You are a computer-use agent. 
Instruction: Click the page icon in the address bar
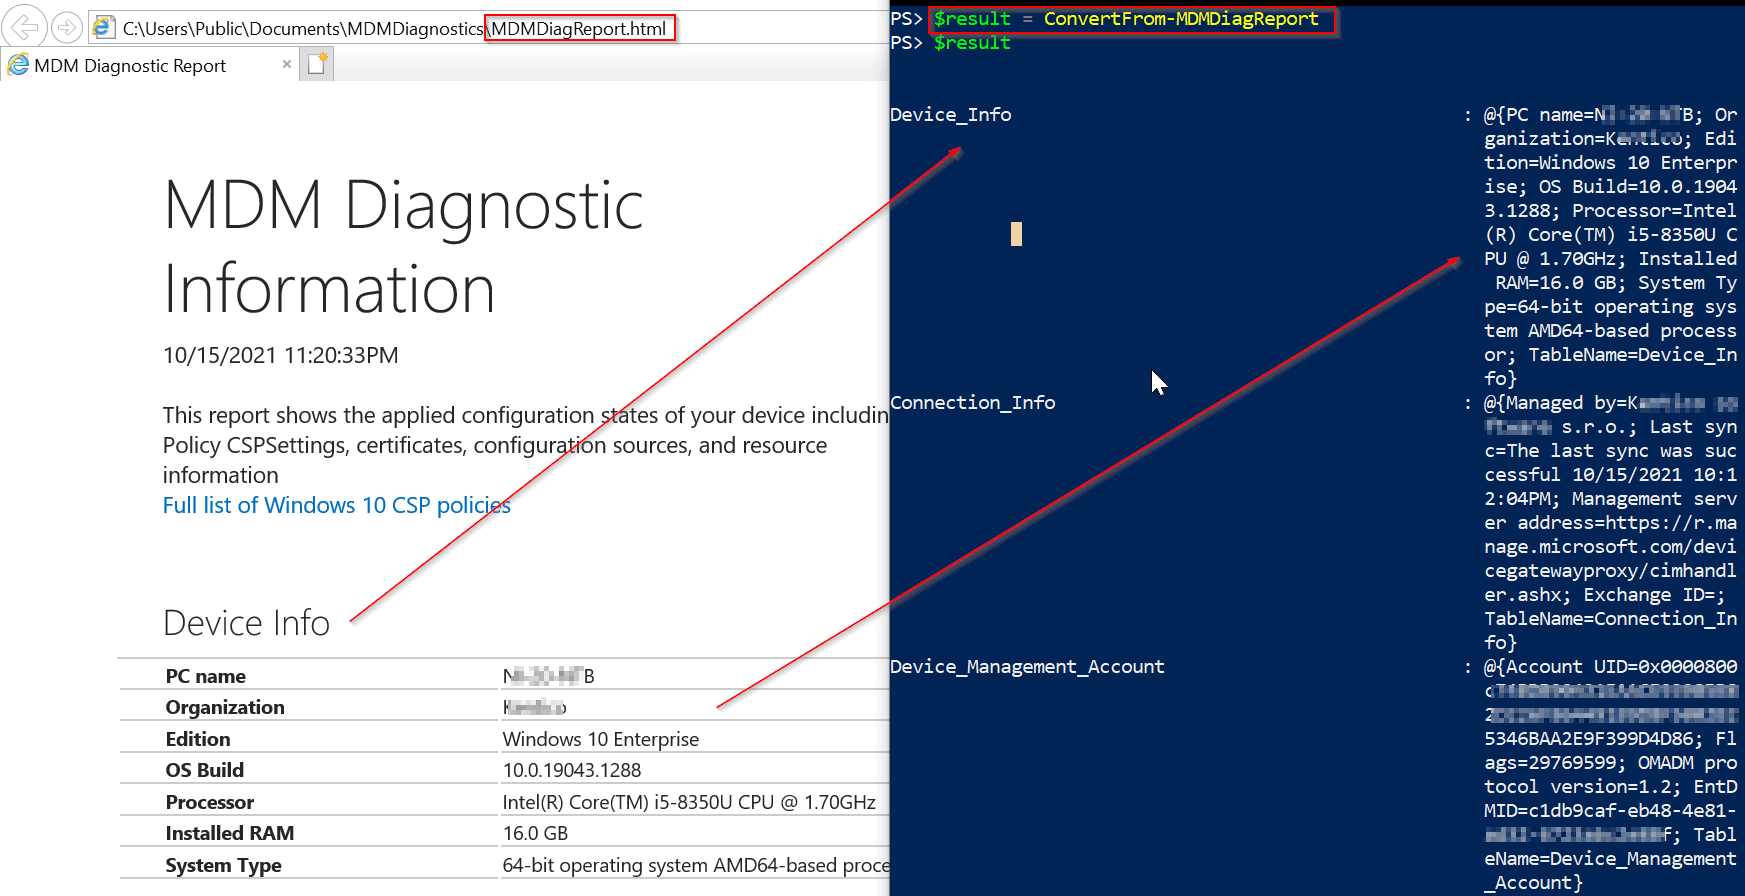tap(103, 28)
